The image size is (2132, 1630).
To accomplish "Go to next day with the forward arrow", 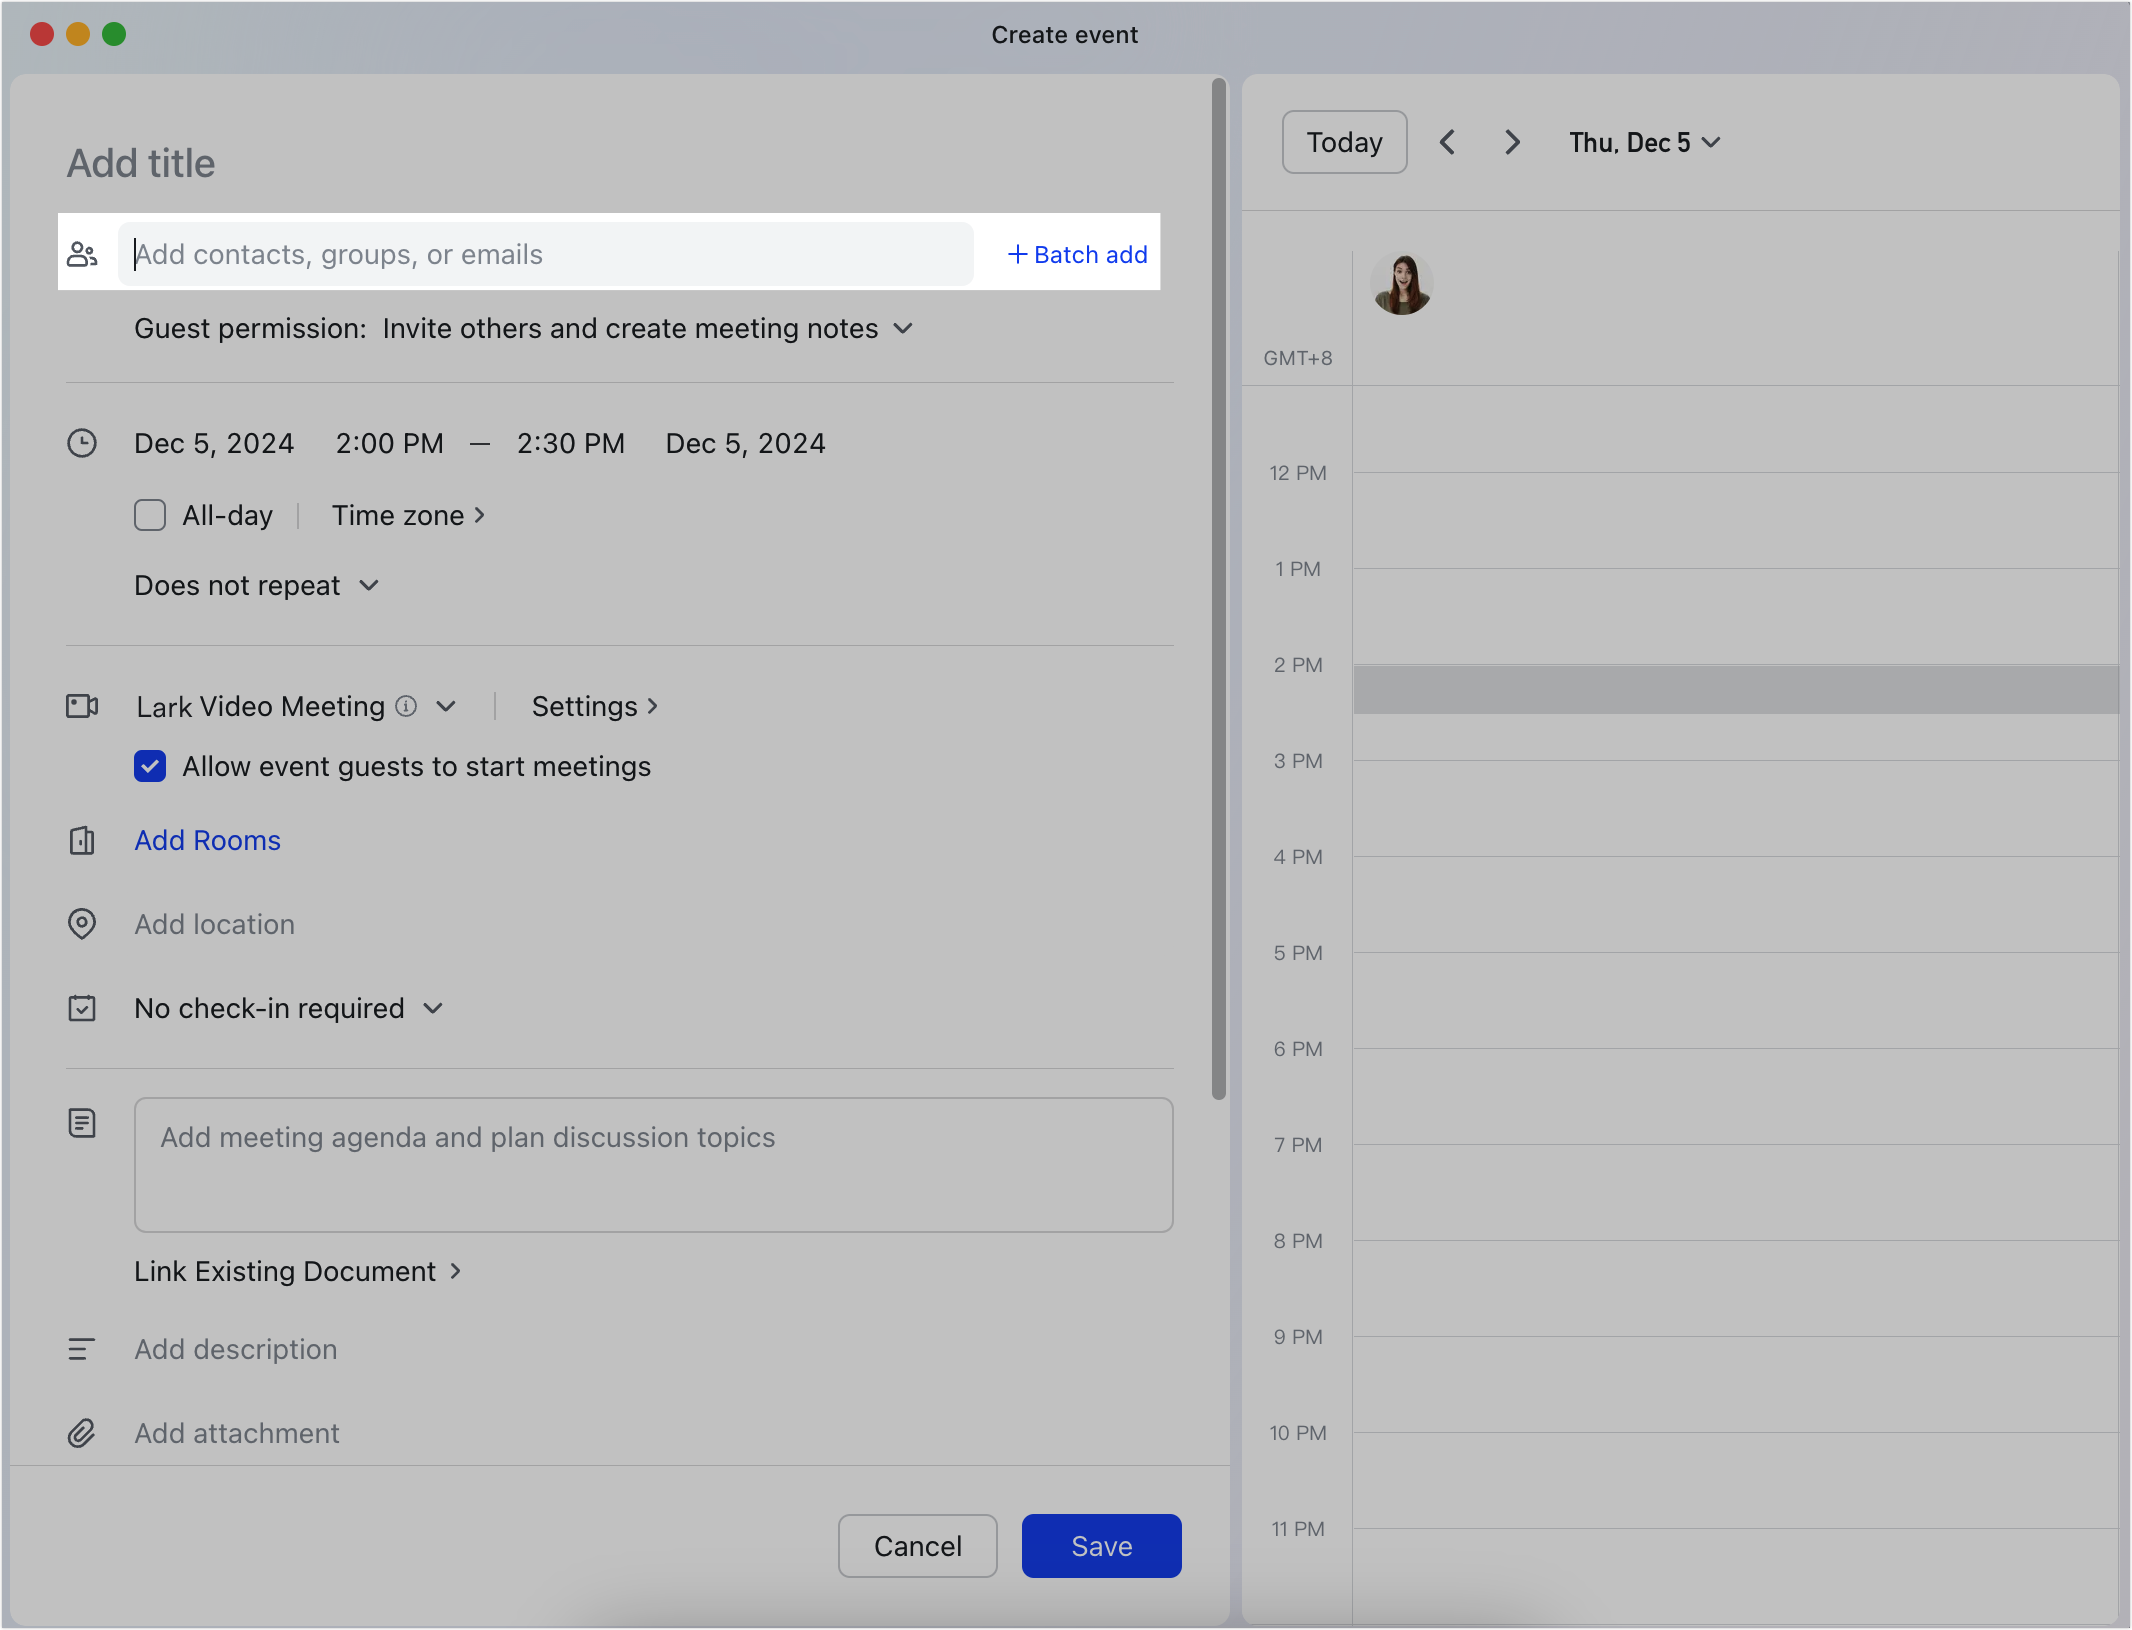I will coord(1511,142).
